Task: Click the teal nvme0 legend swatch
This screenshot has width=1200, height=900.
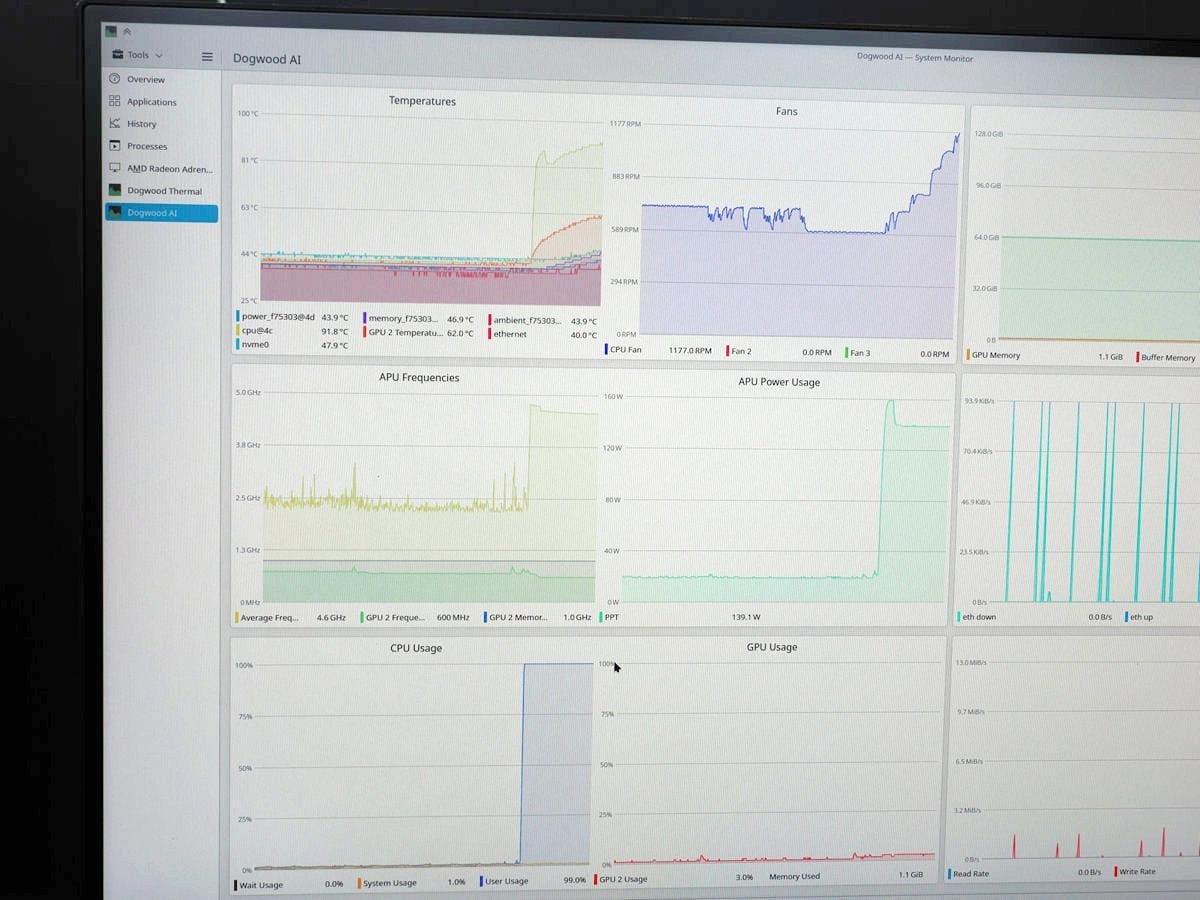Action: (x=238, y=345)
